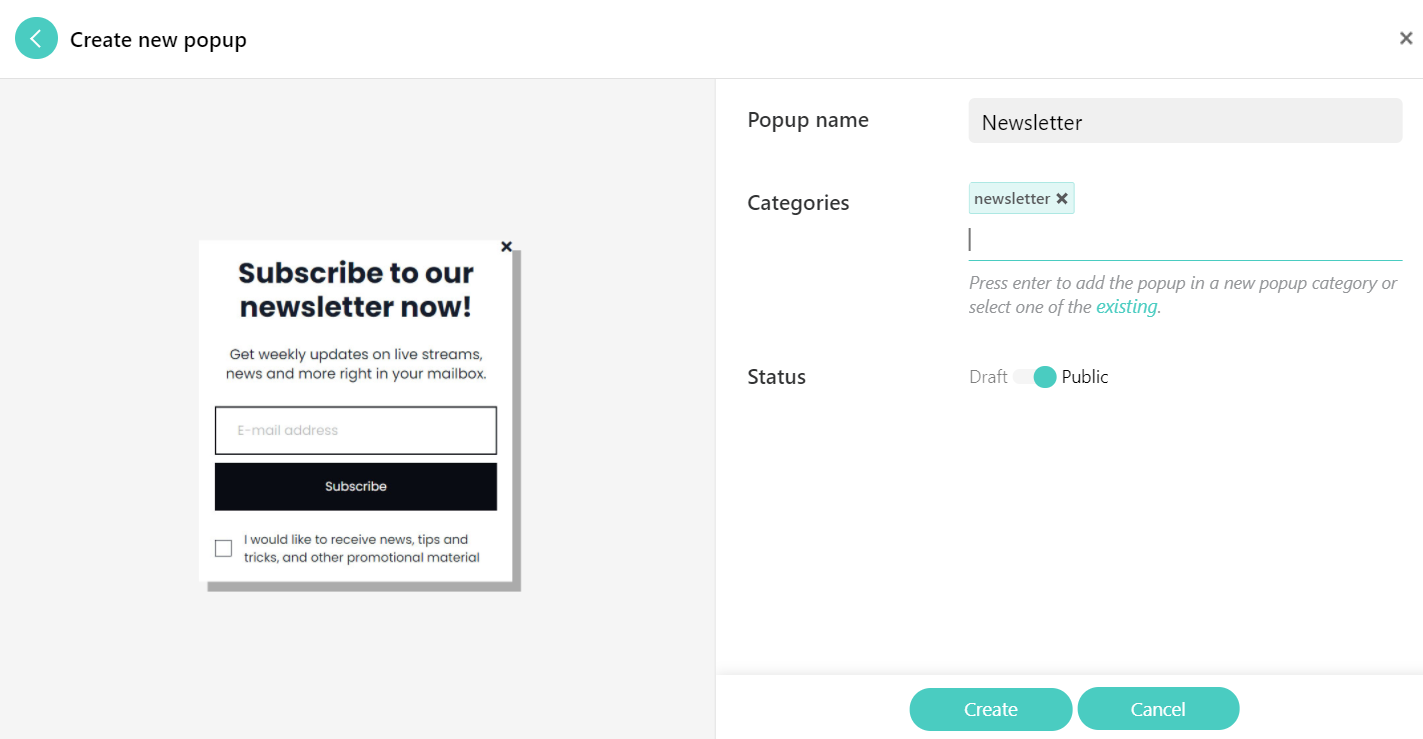The height and width of the screenshot is (739, 1423).
Task: Click the close X on the popup preview
Action: pyautogui.click(x=506, y=246)
